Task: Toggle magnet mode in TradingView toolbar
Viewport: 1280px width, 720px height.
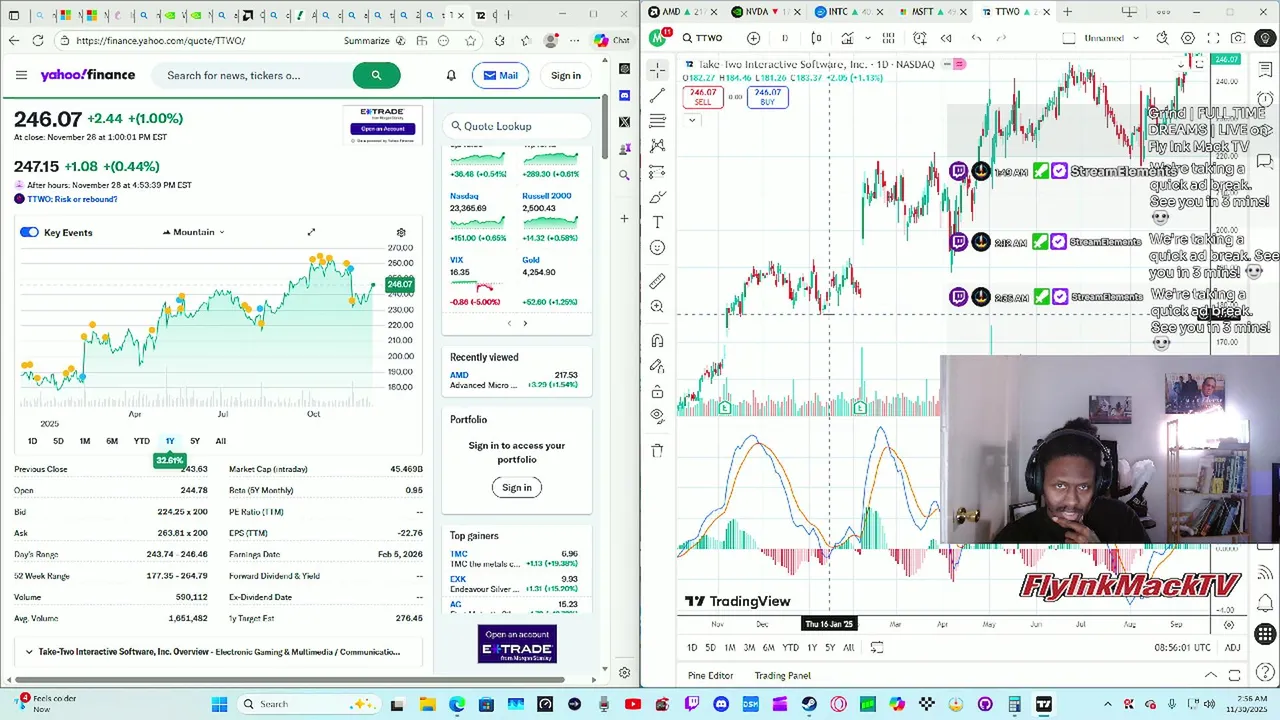Action: pyautogui.click(x=657, y=341)
